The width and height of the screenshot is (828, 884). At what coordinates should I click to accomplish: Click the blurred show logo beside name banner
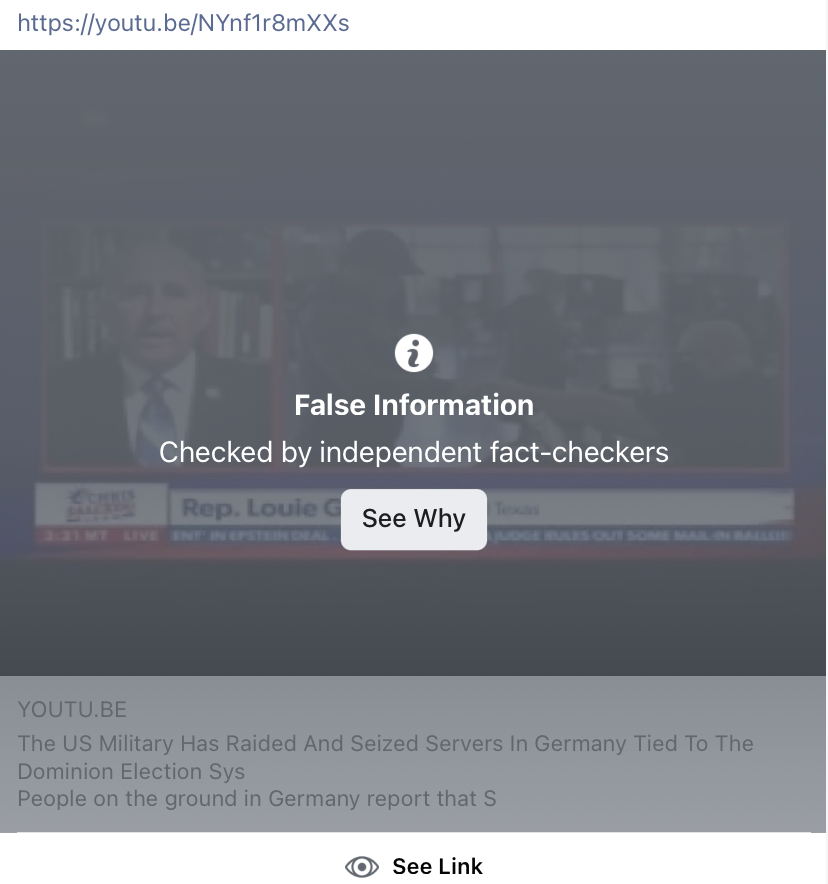click(101, 505)
